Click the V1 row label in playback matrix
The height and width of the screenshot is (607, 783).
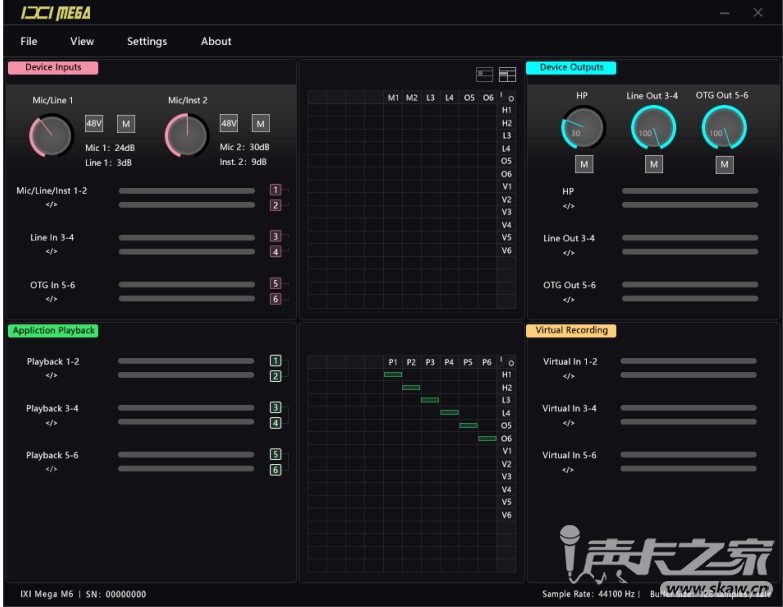point(506,451)
